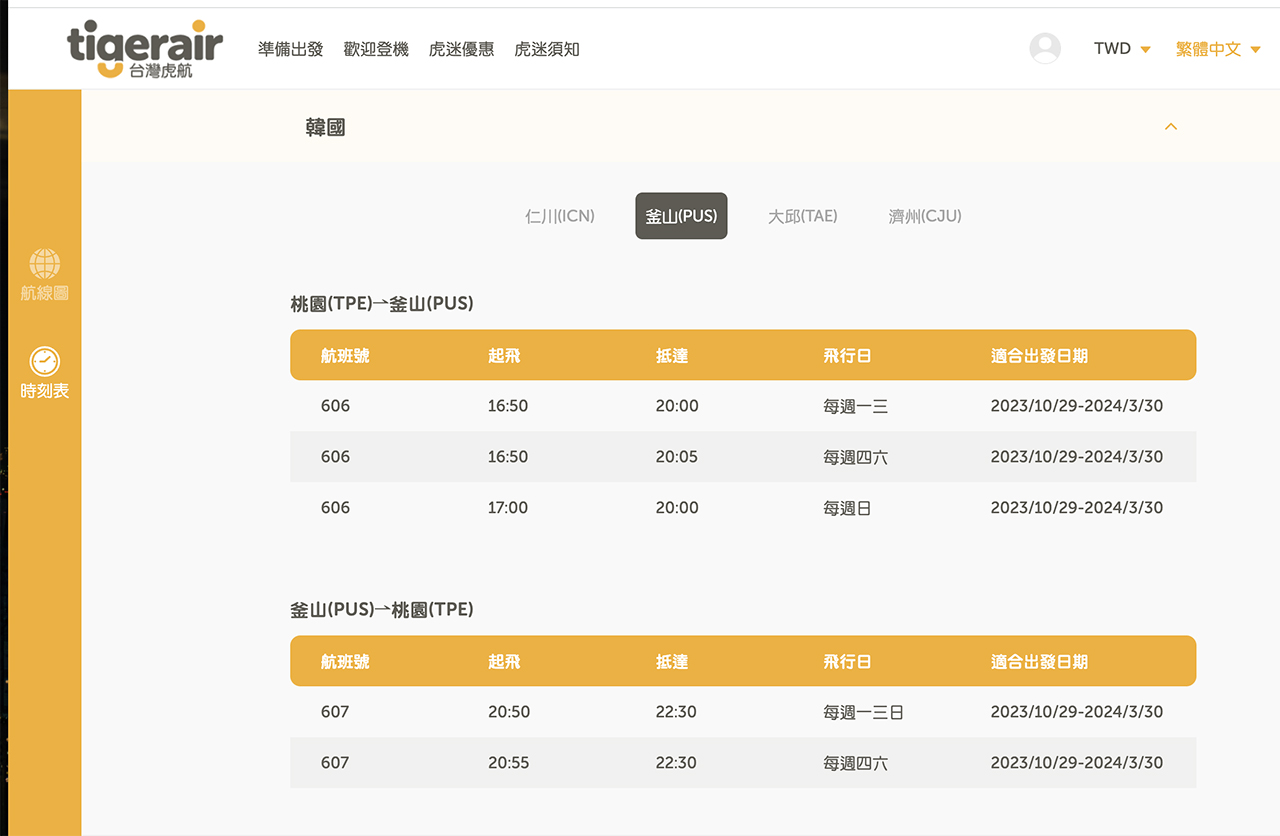
Task: Switch to the 仁川(ICN) tab
Action: tap(560, 216)
